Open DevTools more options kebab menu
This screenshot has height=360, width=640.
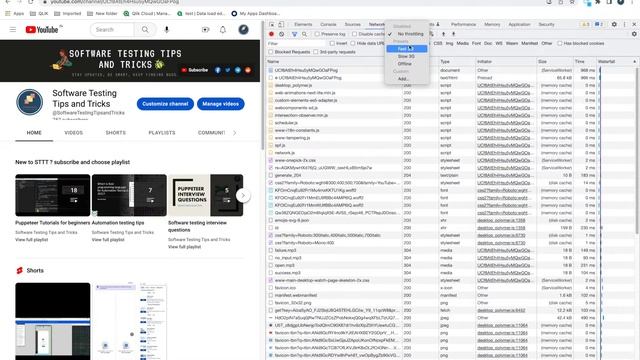pos(625,24)
